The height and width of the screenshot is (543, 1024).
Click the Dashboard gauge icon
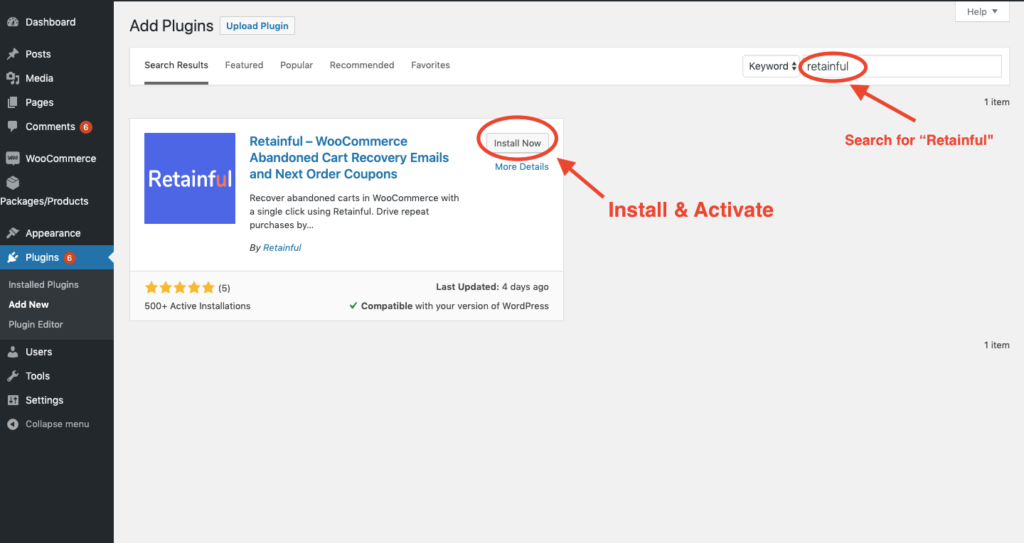coord(12,22)
